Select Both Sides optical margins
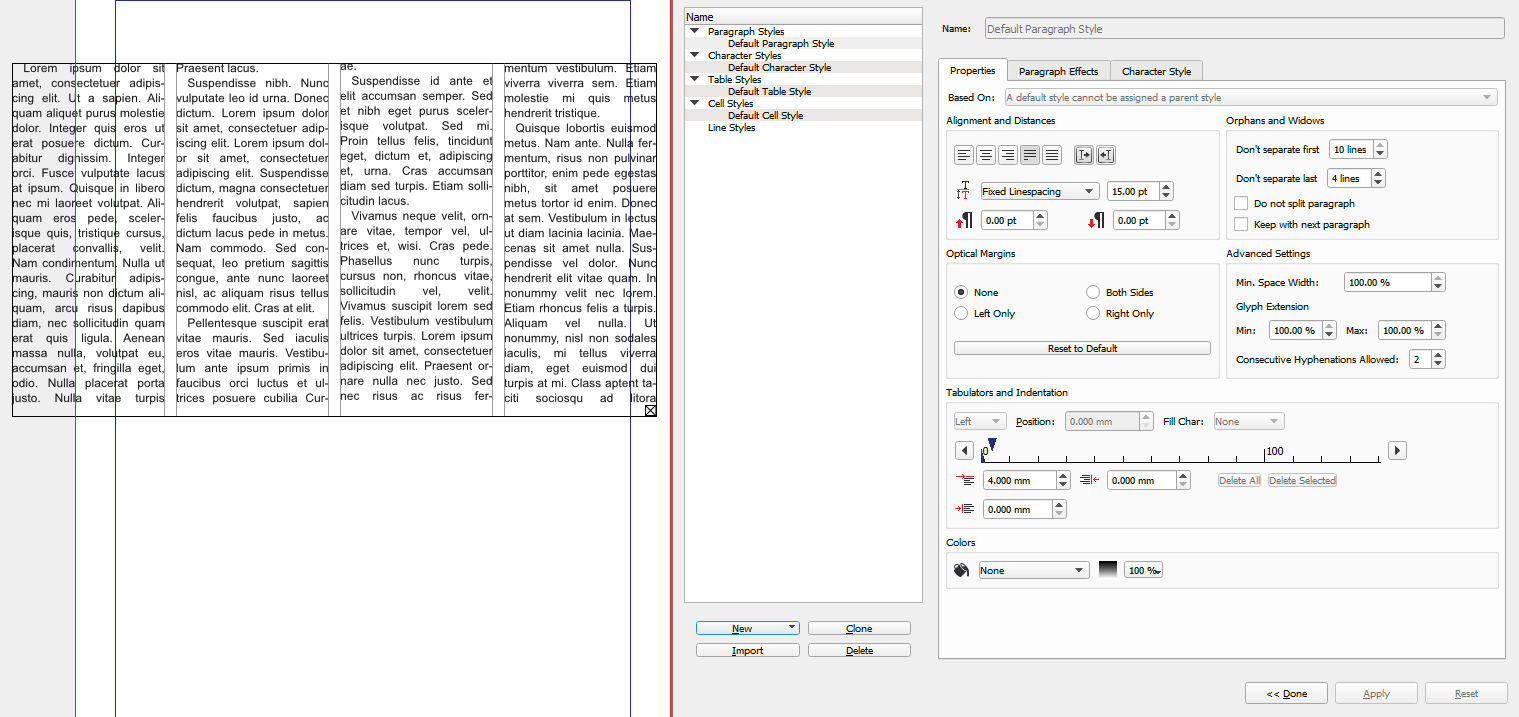This screenshot has height=717, width=1519. 1093,293
